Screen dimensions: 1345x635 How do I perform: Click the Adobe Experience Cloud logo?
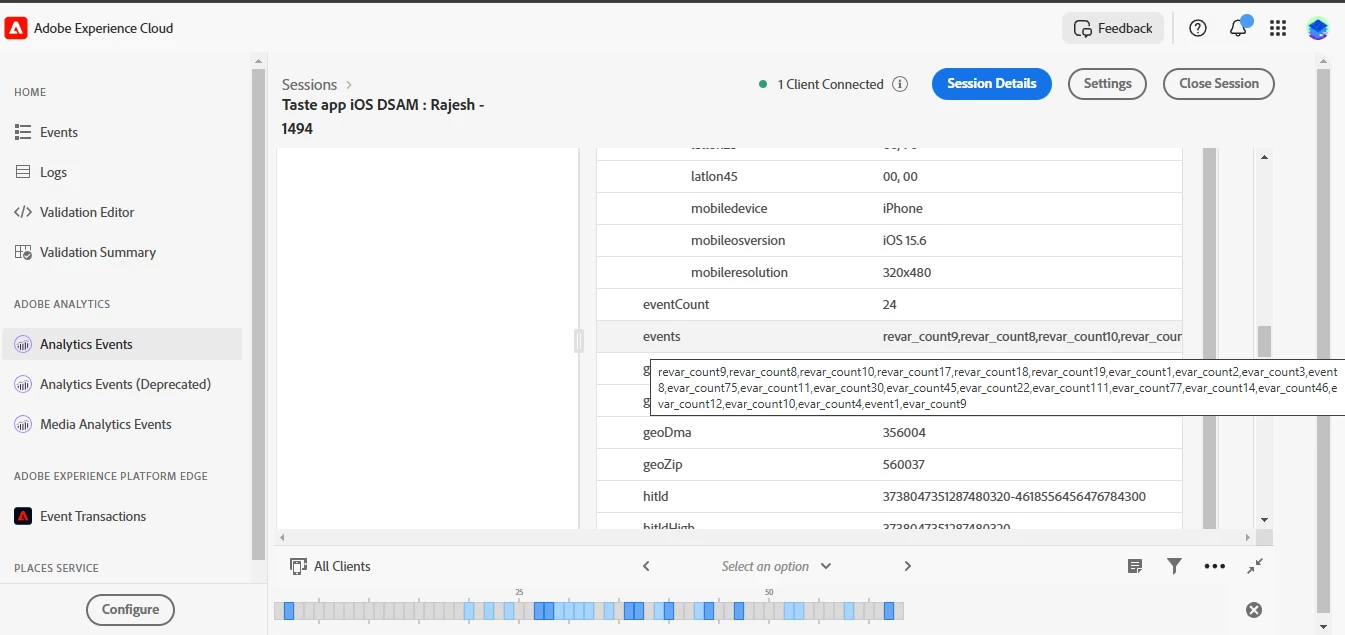point(16,28)
